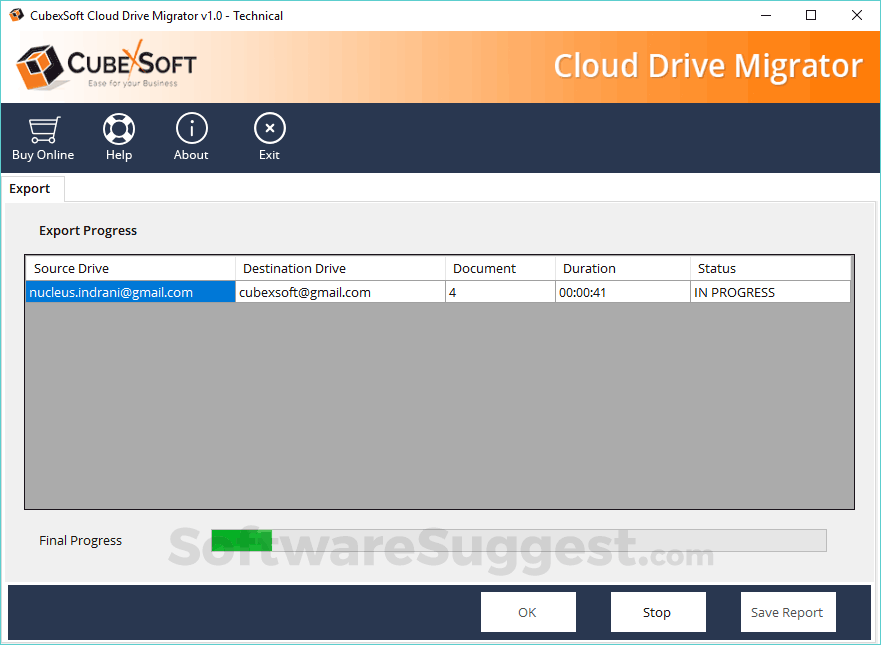Screen dimensions: 881x645
Task: Exit the application via the X icon
Action: 269,128
